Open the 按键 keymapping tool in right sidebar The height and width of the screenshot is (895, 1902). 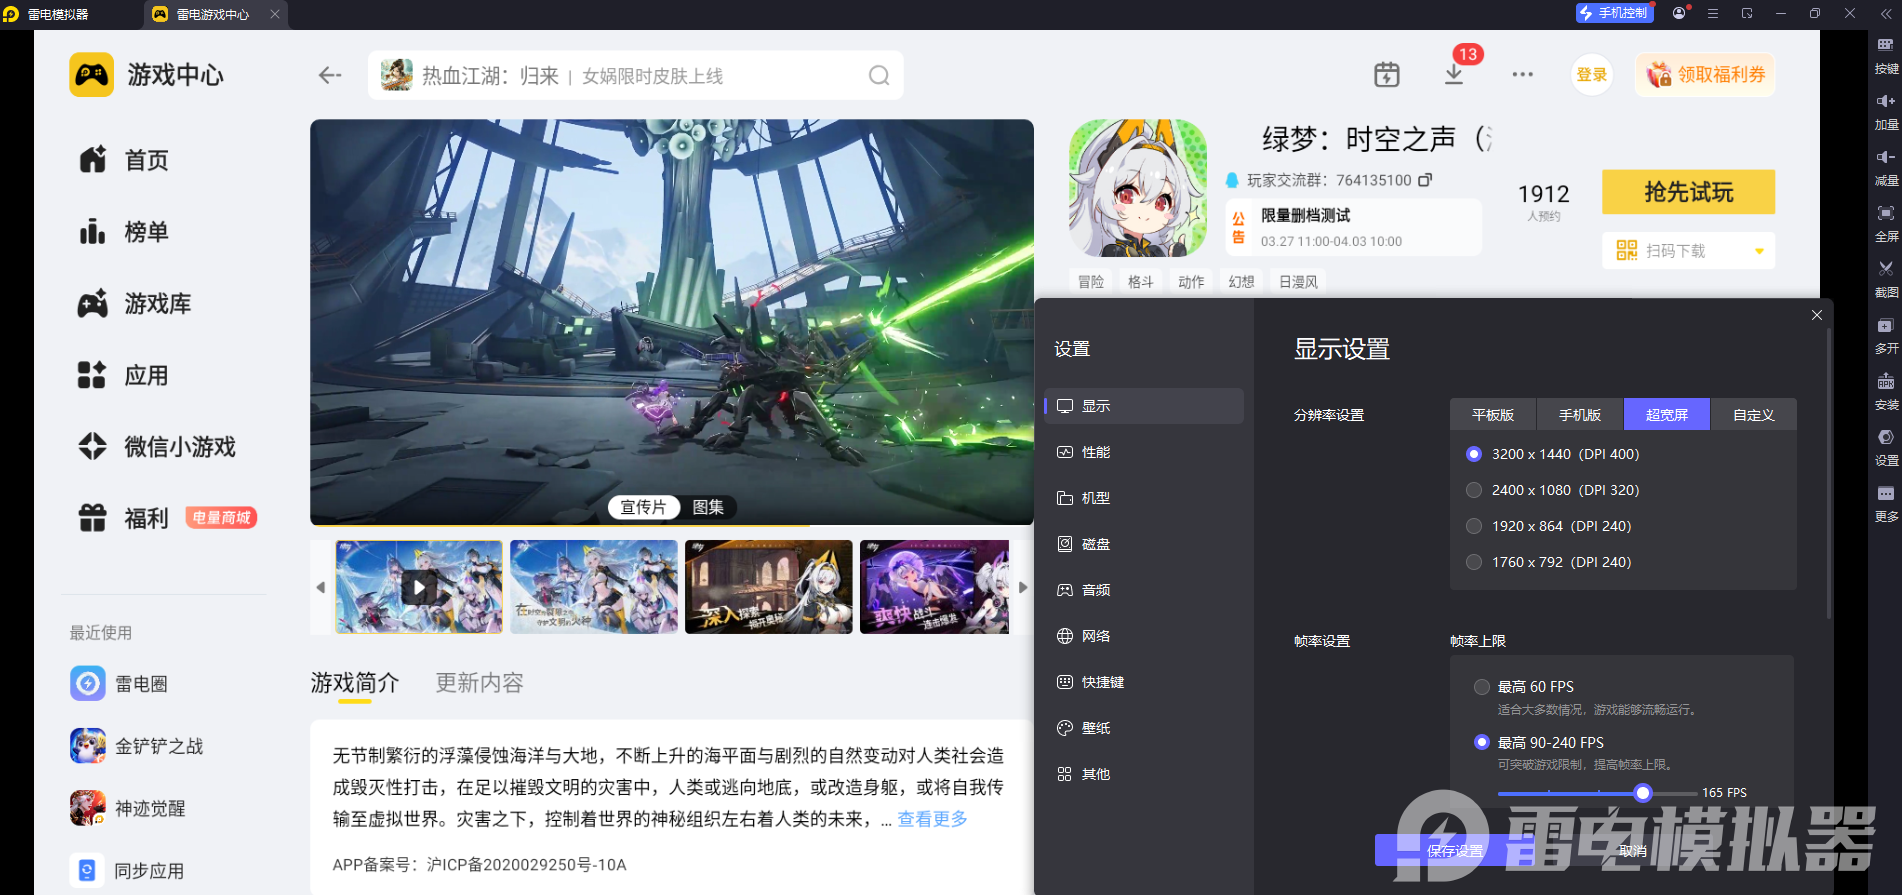pyautogui.click(x=1885, y=55)
